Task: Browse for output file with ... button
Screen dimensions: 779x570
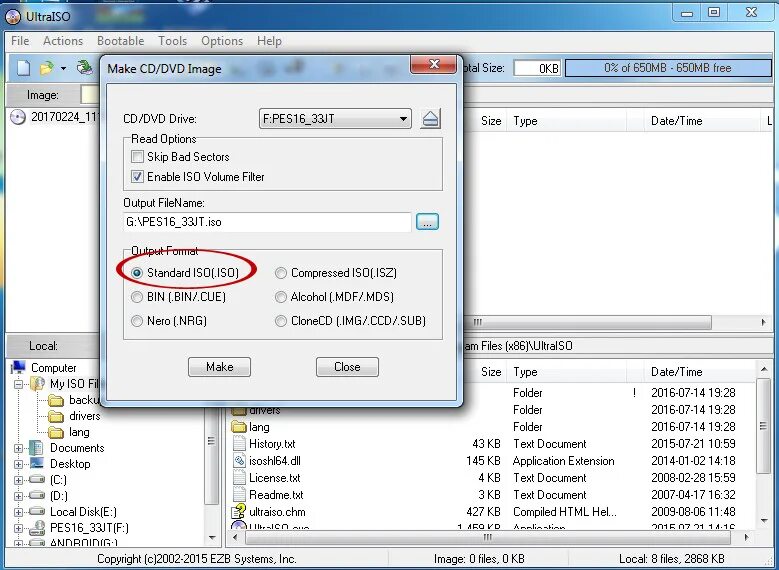Action: click(x=427, y=222)
